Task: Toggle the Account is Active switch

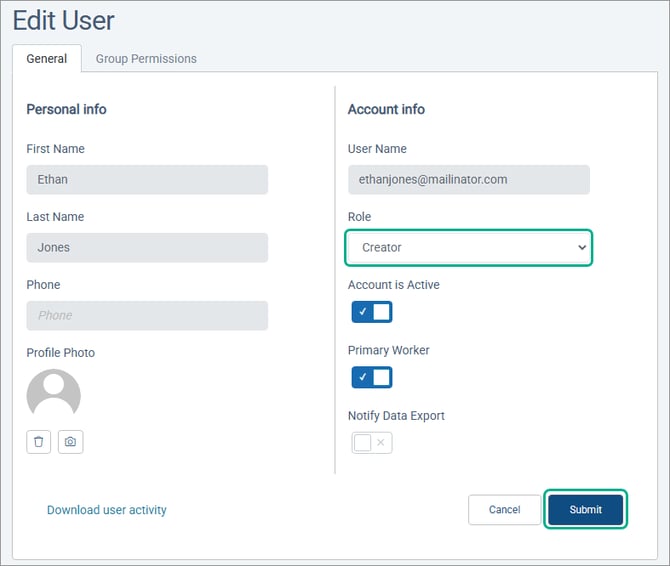Action: 371,312
